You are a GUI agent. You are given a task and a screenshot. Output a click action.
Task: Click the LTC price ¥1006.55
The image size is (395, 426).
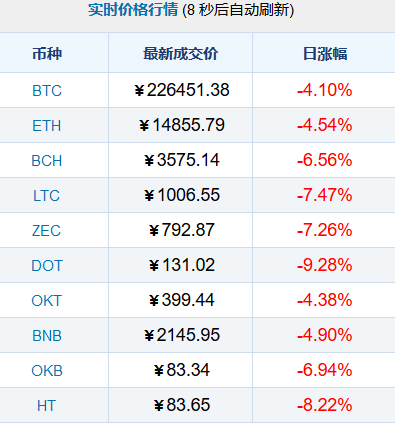[x=182, y=195]
